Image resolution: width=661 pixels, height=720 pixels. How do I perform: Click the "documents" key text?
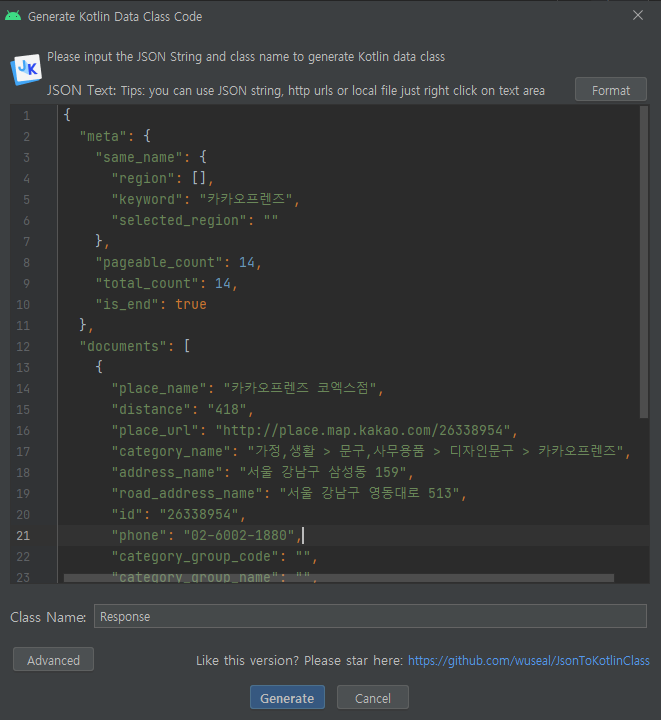pyautogui.click(x=123, y=346)
